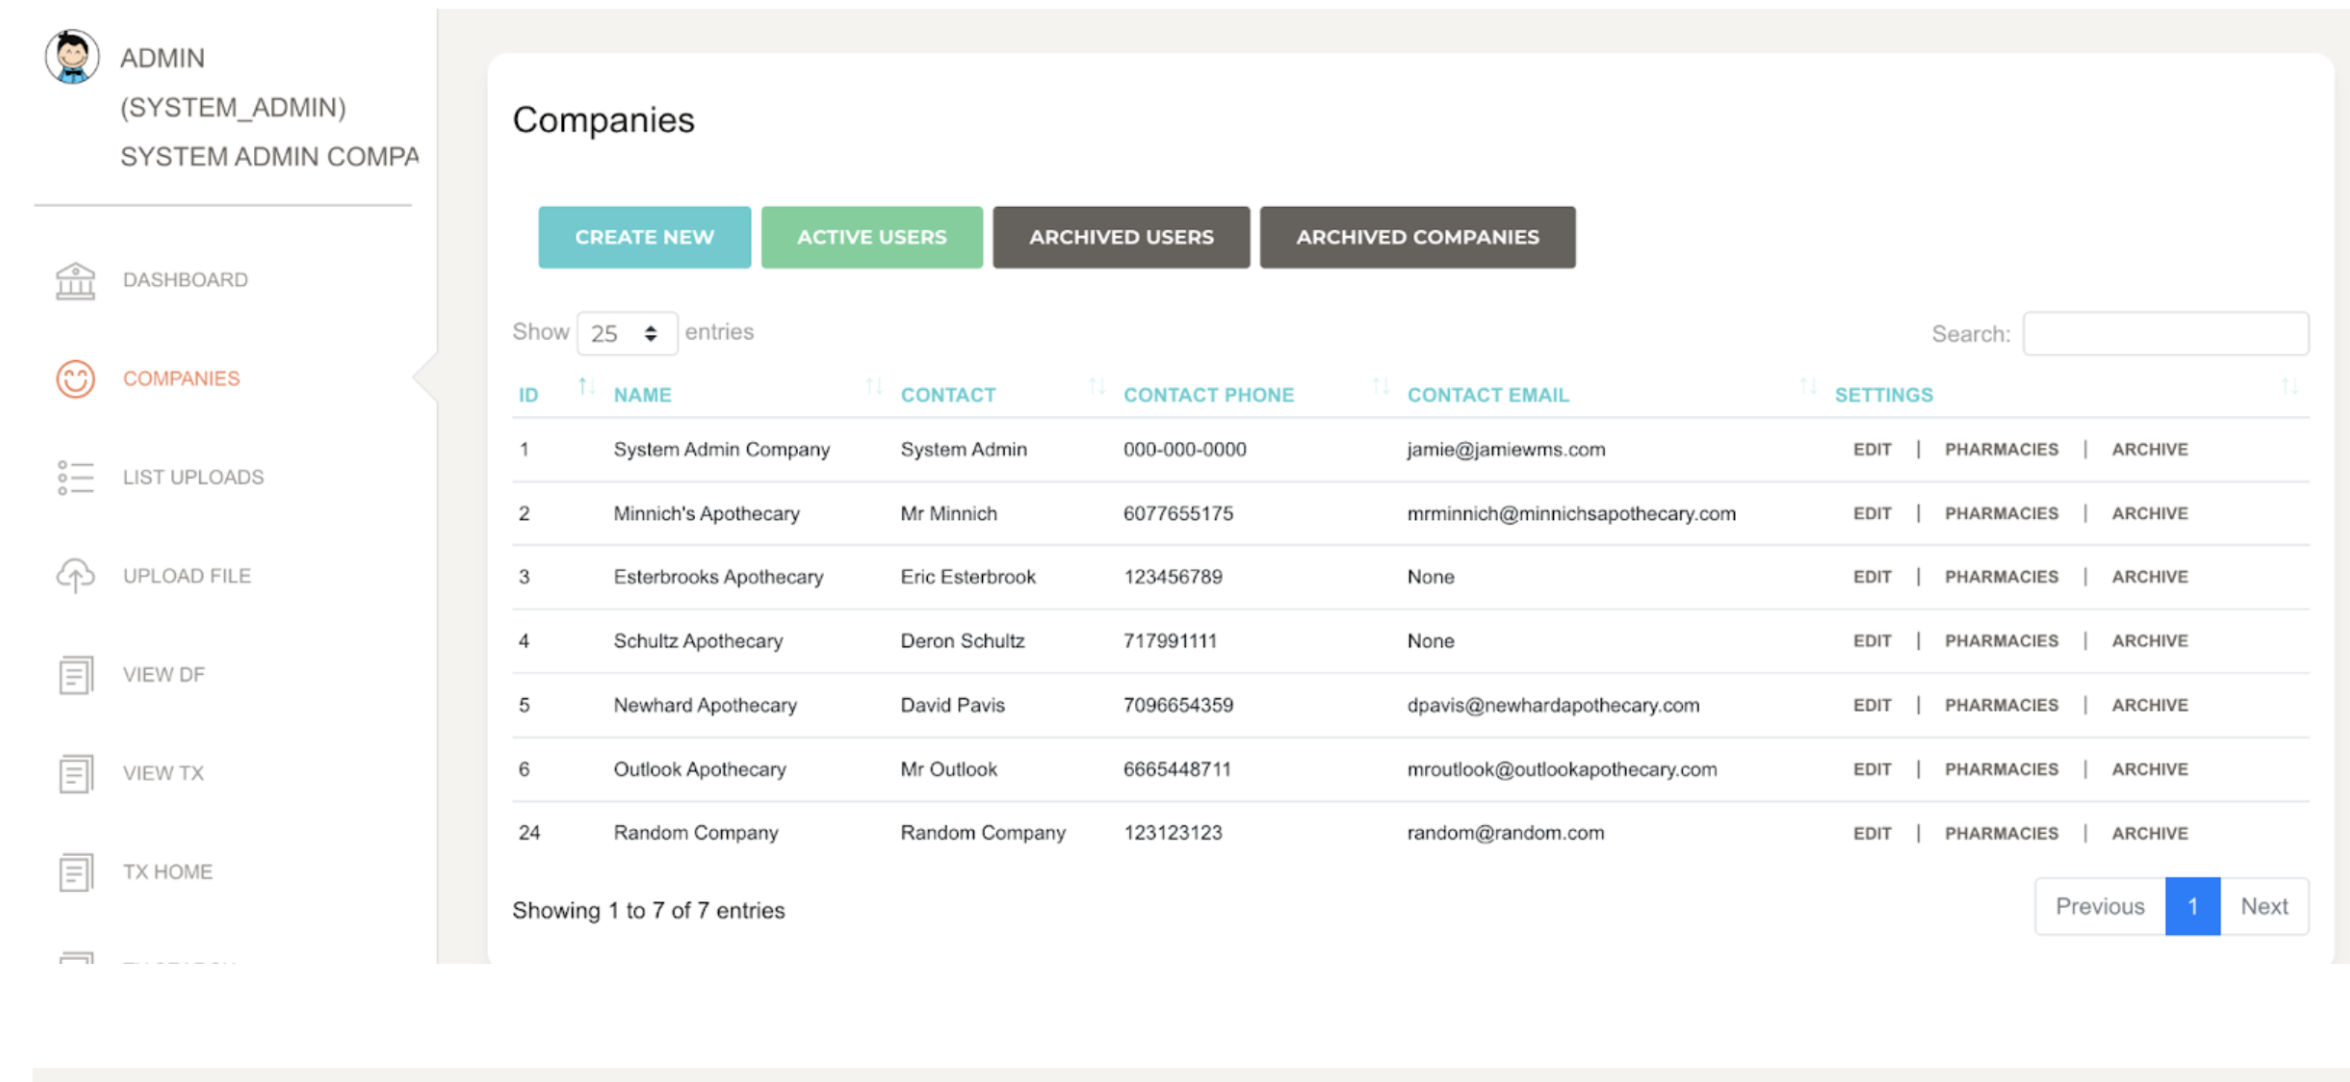Open the show entries count dropdown

click(626, 334)
